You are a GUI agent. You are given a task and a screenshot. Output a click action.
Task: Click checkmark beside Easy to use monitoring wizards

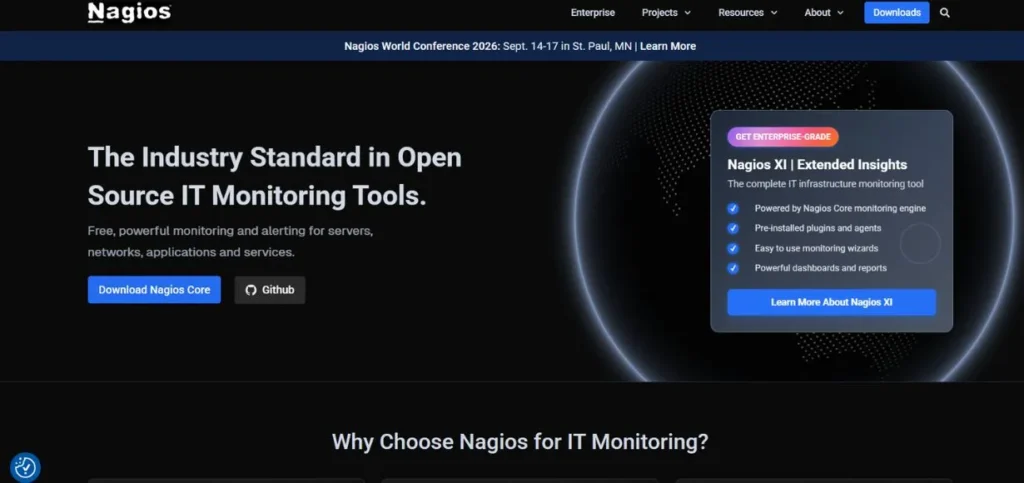(x=733, y=248)
